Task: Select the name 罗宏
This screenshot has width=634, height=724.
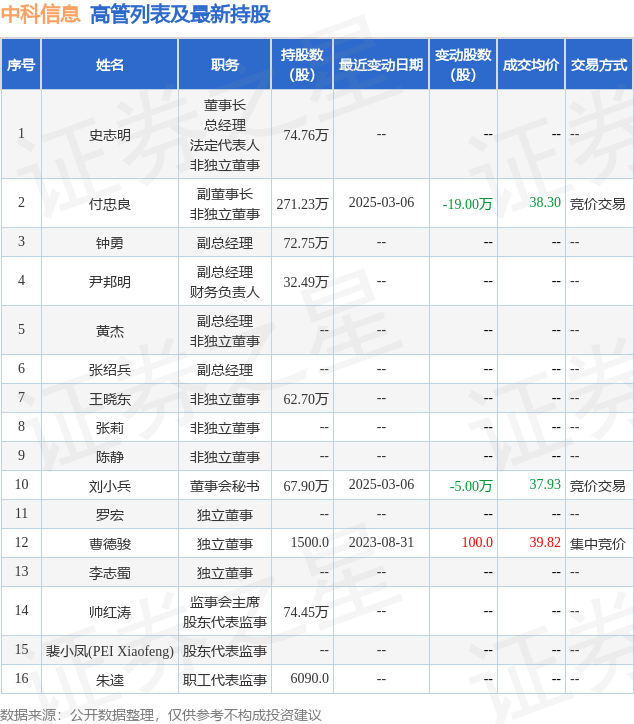Action: pos(110,514)
